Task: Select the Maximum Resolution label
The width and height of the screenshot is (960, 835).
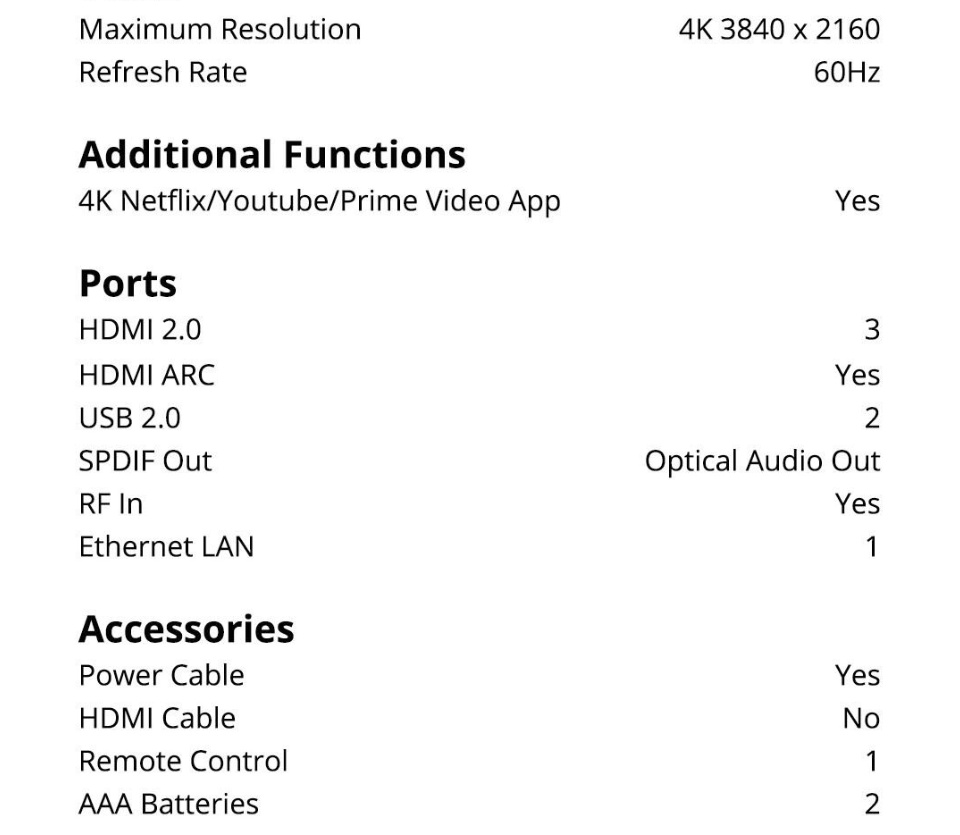Action: coord(220,29)
